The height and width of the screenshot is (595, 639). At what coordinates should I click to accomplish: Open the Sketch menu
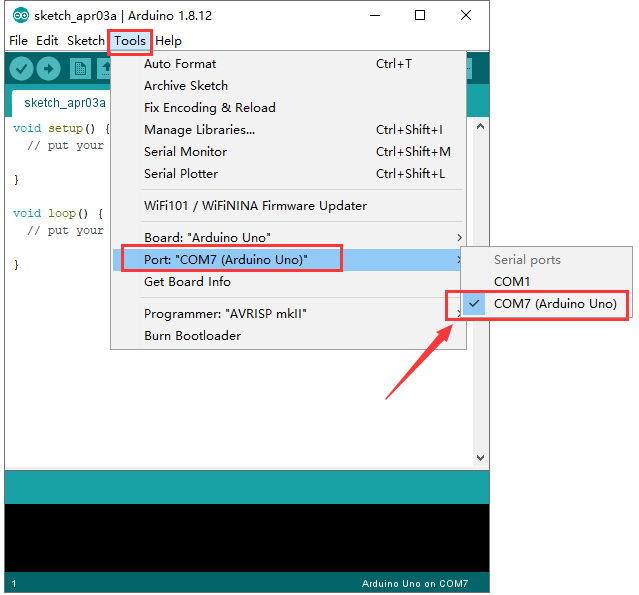tap(85, 41)
